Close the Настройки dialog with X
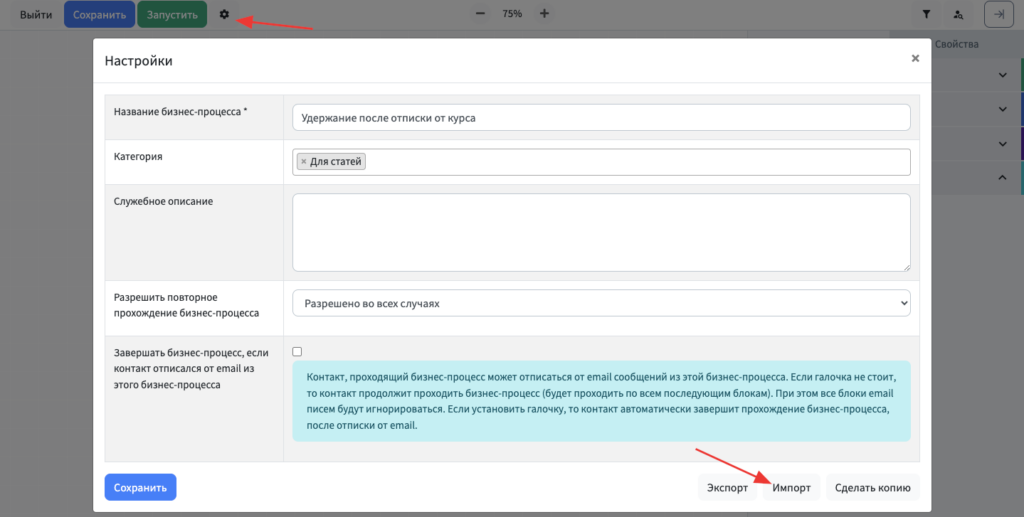1024x517 pixels. 914,59
